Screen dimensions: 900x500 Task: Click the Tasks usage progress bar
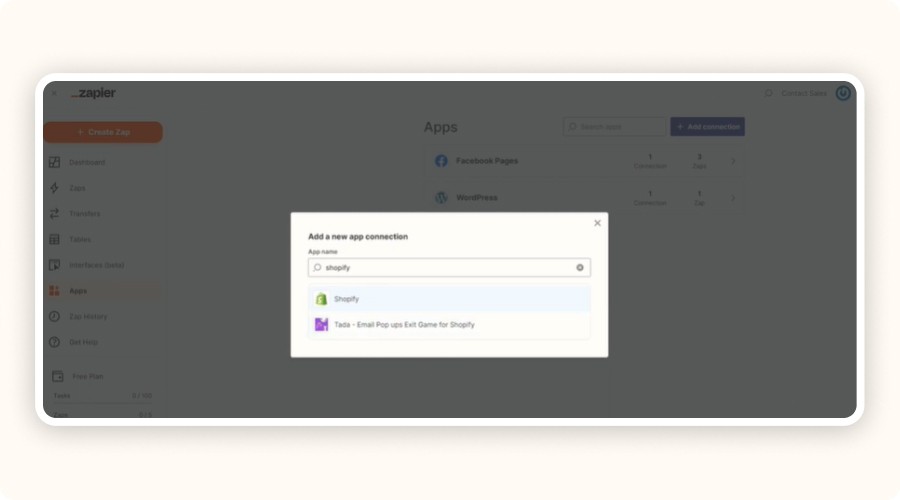tap(102, 403)
